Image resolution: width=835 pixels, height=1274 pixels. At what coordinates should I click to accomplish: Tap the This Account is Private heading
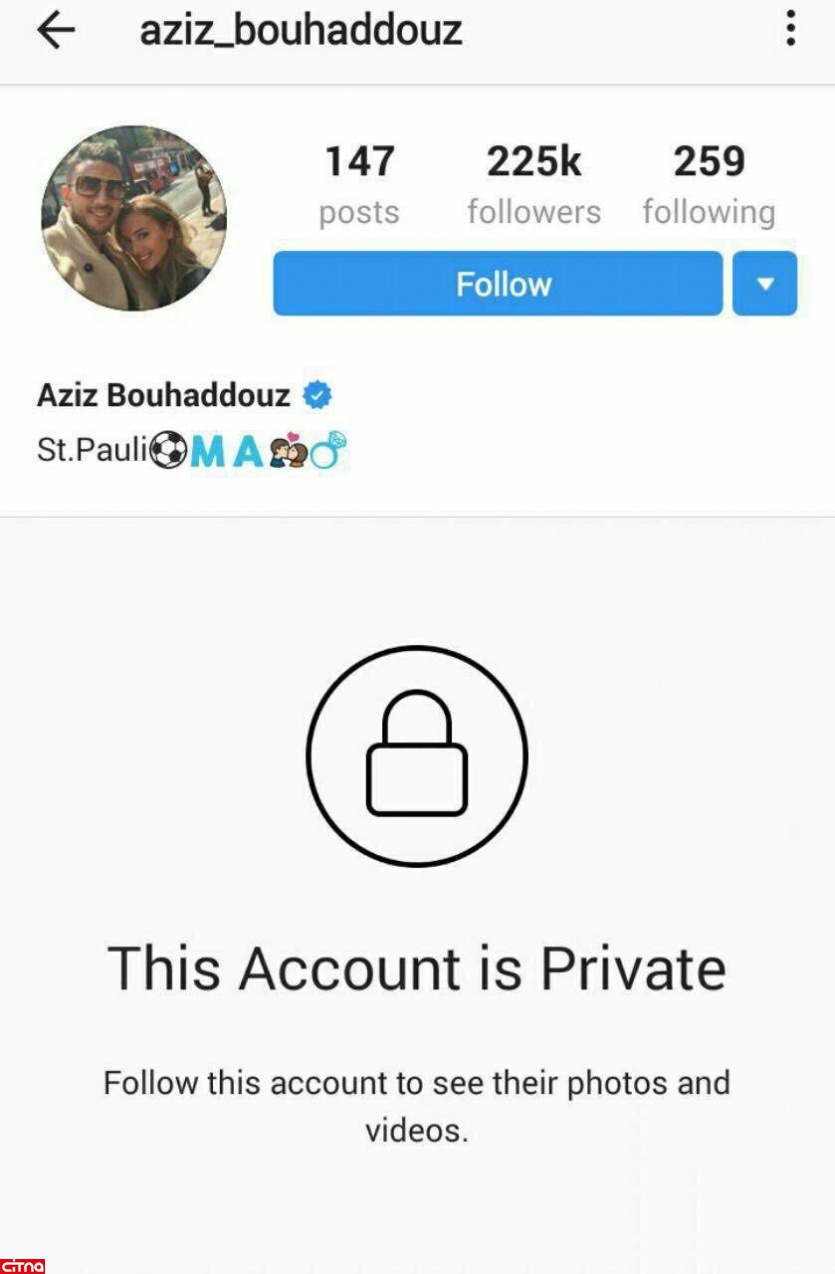click(417, 968)
